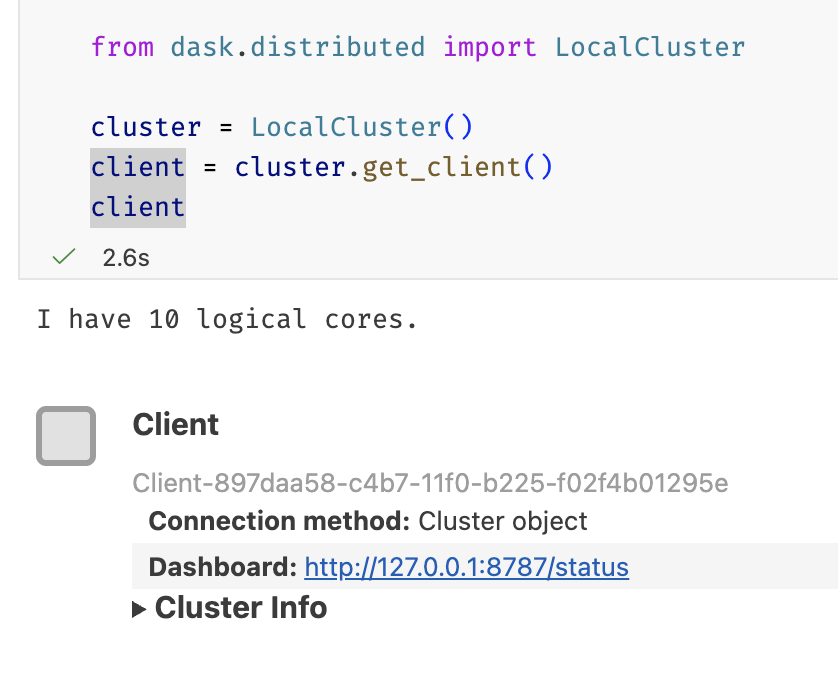Click the "Cluster Info" summary label
The width and height of the screenshot is (838, 686).
click(x=240, y=608)
